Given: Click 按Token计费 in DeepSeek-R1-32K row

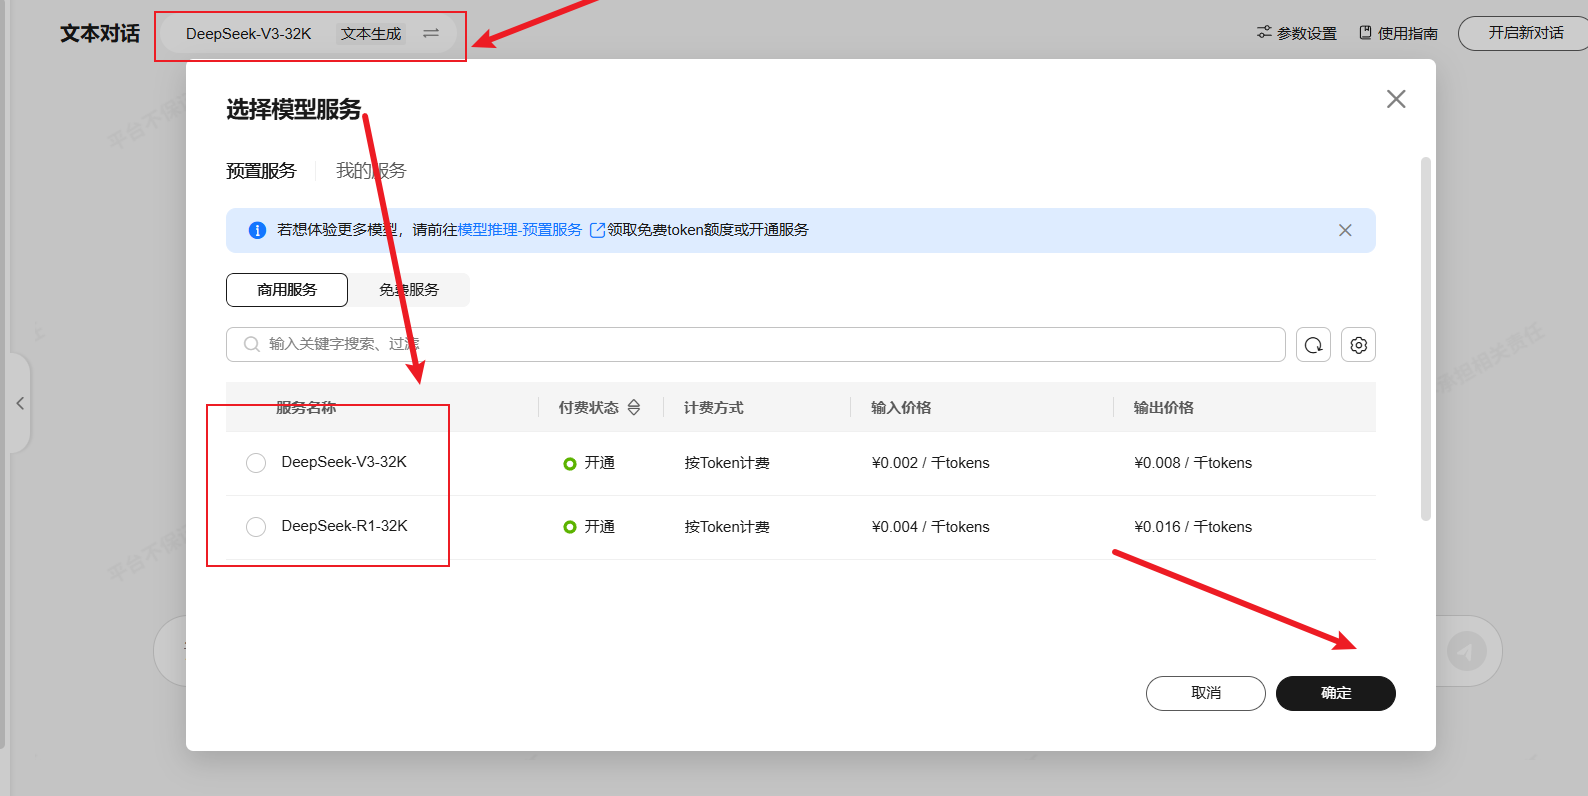Looking at the screenshot, I should [x=727, y=527].
